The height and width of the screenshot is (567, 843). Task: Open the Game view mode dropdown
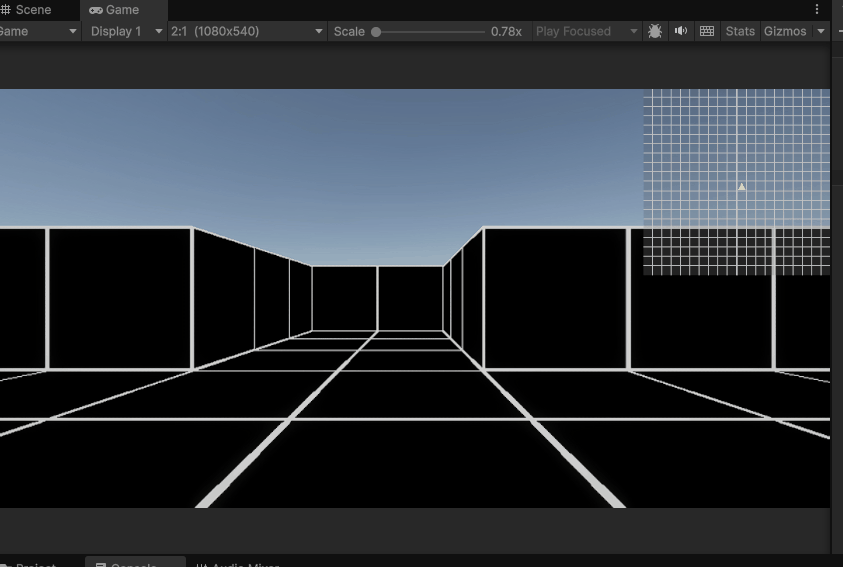point(38,31)
